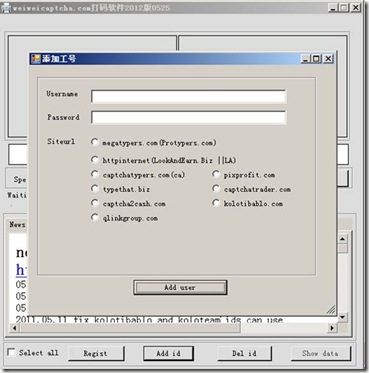Viewport: 369px width, 373px height.
Task: Pick captcha2cash.com radio option
Action: tap(95, 203)
